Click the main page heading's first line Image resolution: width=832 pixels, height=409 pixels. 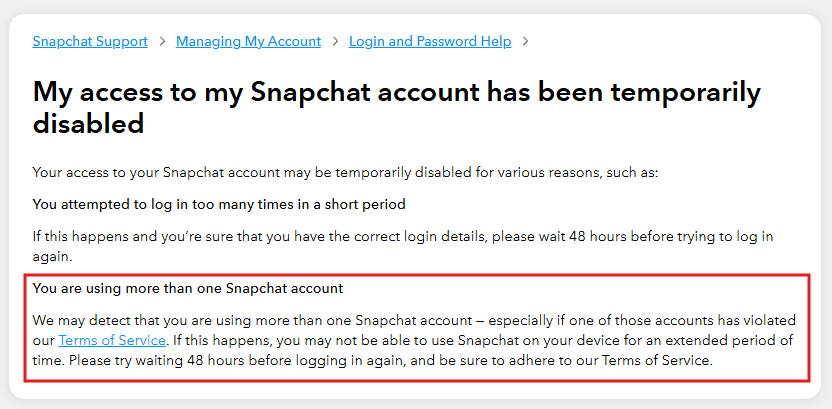[x=396, y=93]
